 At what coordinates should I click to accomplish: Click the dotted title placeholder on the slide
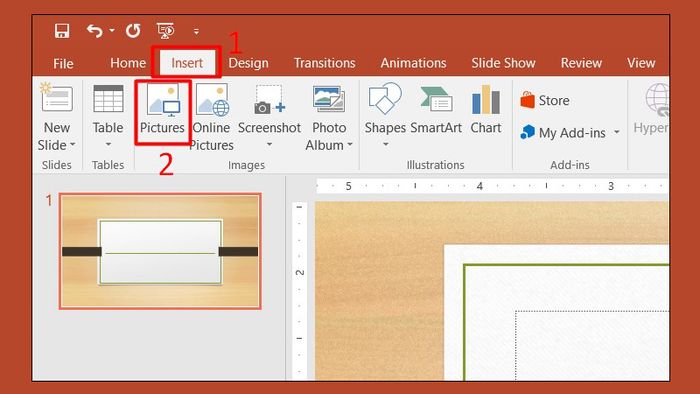(592, 345)
